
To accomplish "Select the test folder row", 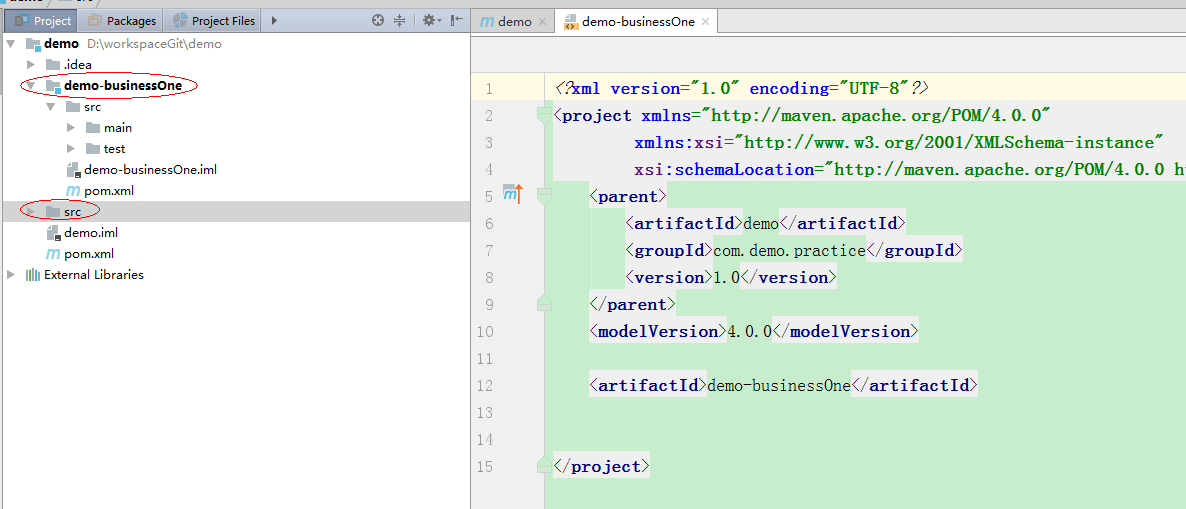I will (x=235, y=149).
